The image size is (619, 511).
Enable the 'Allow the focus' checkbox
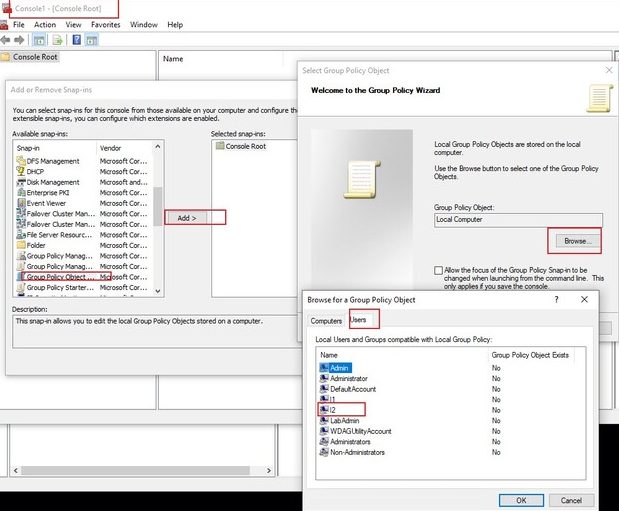point(440,271)
